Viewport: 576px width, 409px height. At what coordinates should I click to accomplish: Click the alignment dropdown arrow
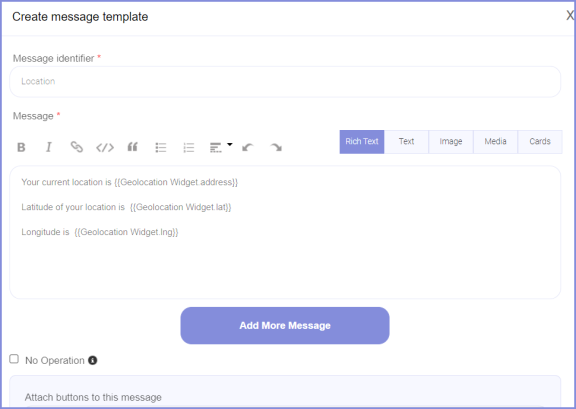[230, 144]
